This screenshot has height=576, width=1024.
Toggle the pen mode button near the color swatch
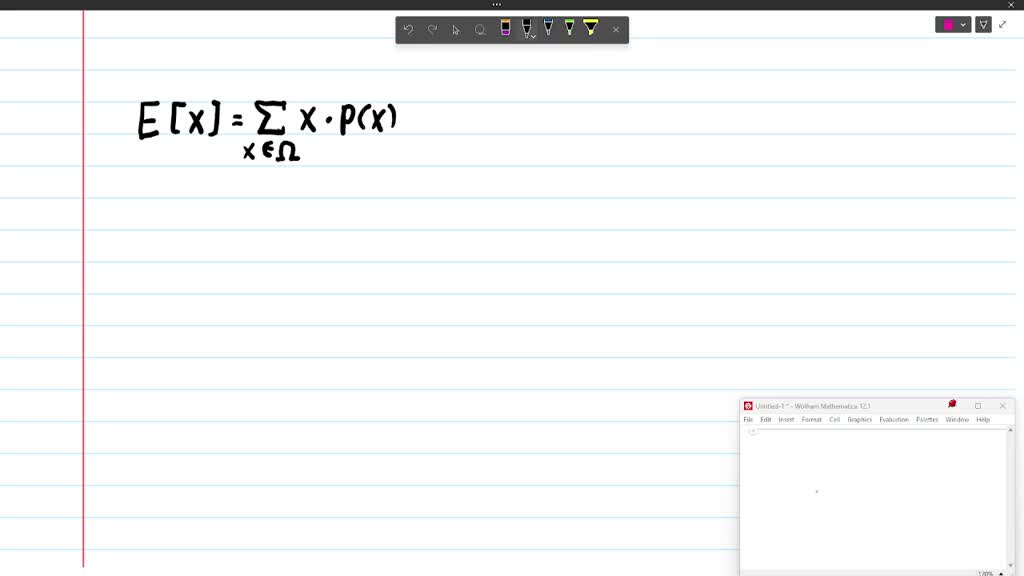(x=984, y=24)
